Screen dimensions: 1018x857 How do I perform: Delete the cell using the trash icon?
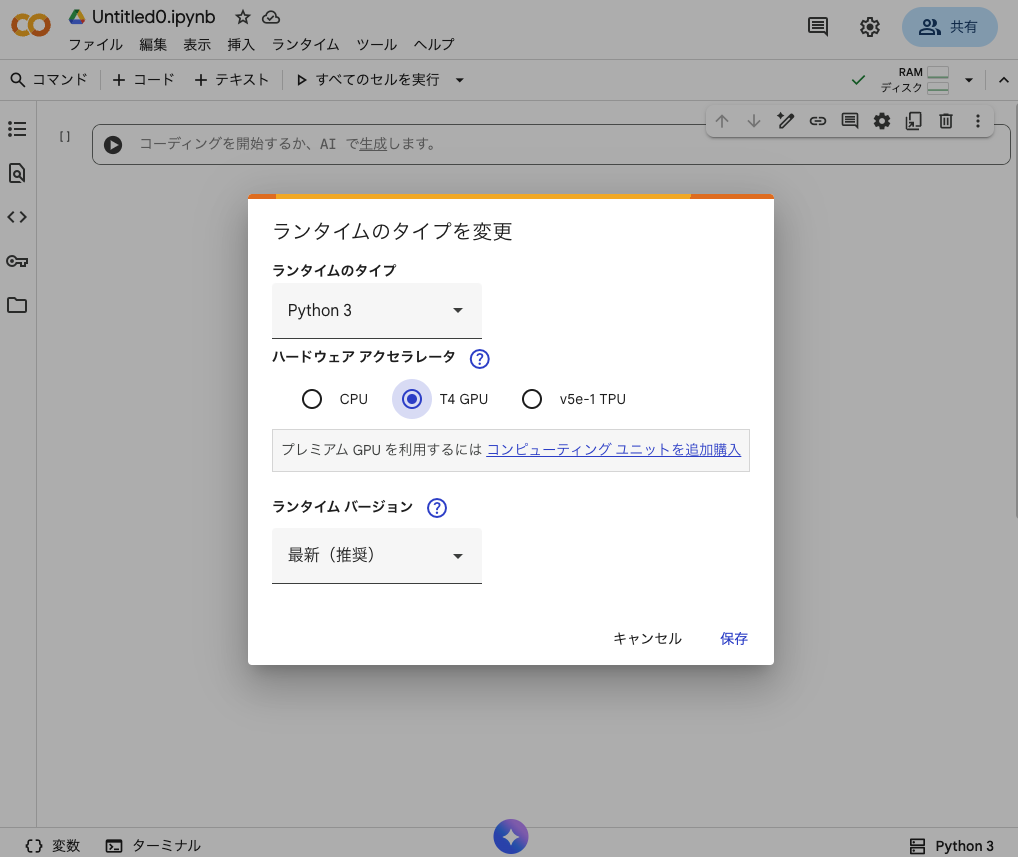point(945,121)
